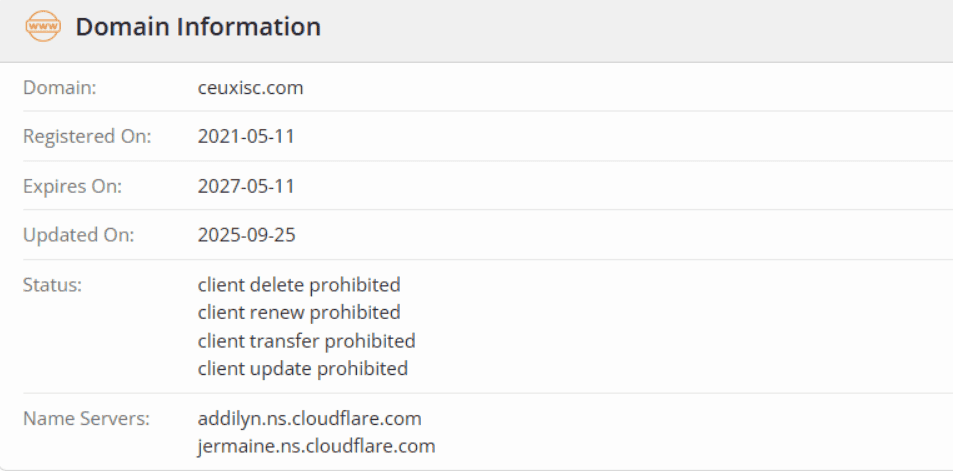
Task: Select the 'Expires On:' label
Action: coord(73,186)
